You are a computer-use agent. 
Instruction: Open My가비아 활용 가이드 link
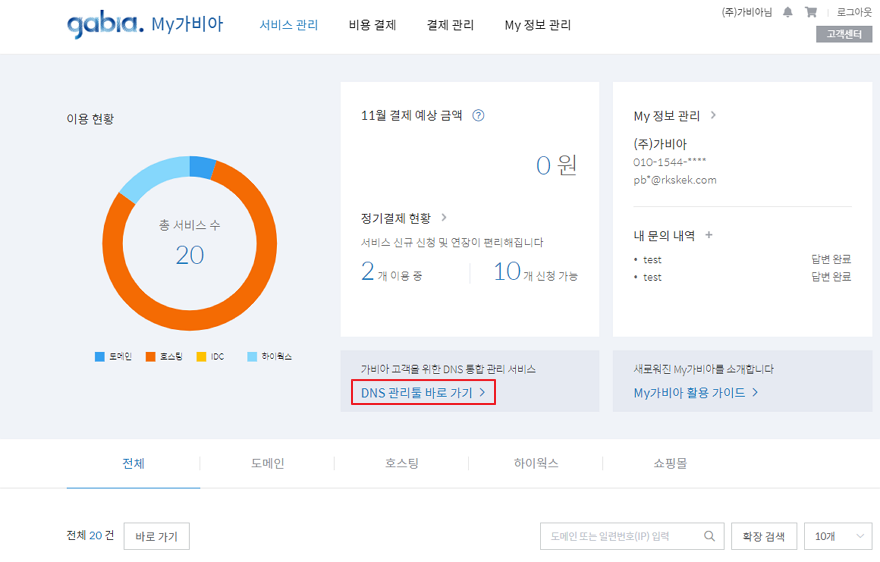pos(696,392)
